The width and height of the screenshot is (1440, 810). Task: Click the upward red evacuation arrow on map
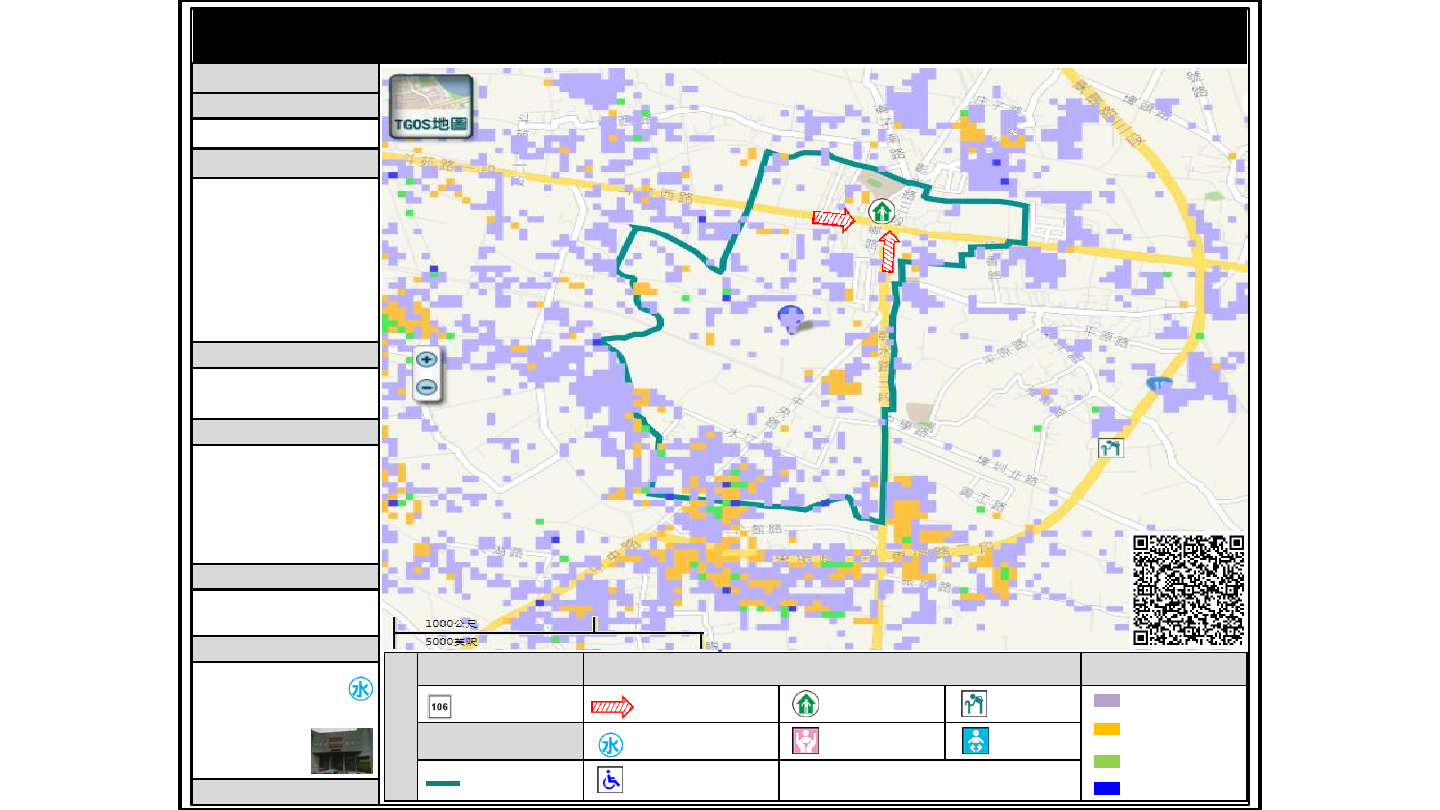[x=888, y=251]
